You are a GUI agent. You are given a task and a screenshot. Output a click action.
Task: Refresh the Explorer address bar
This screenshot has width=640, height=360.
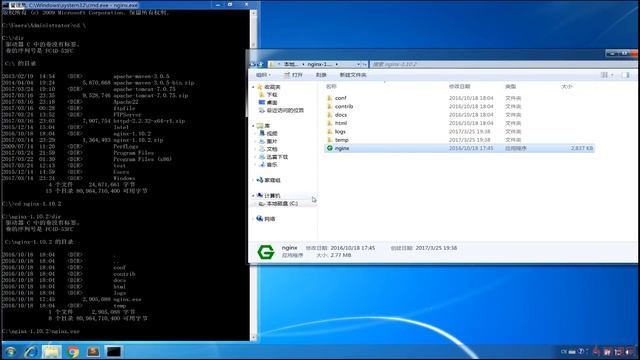click(365, 64)
